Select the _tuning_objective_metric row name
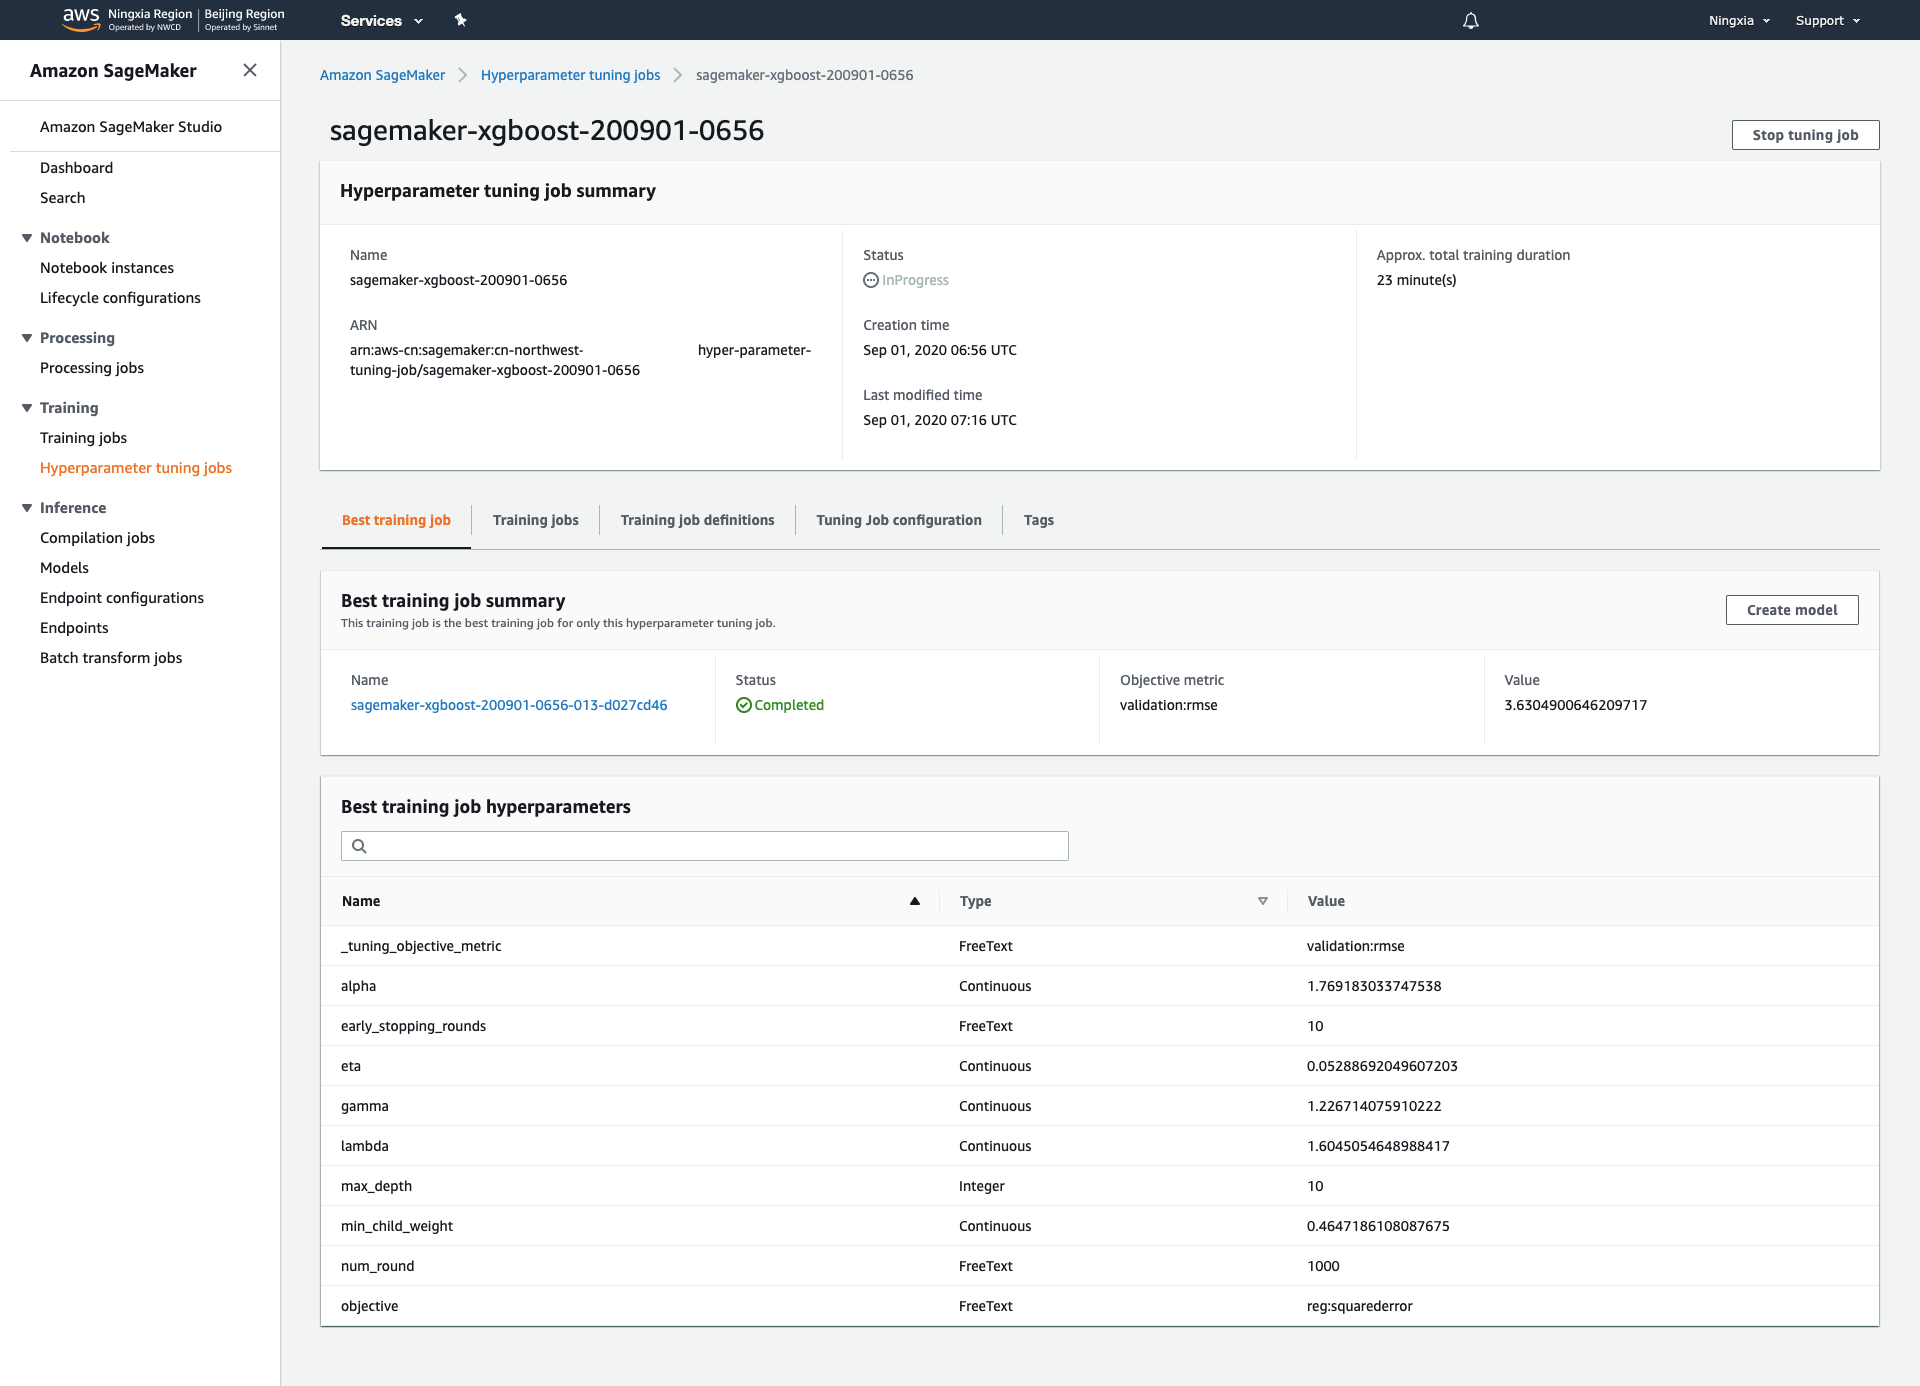 coord(421,946)
